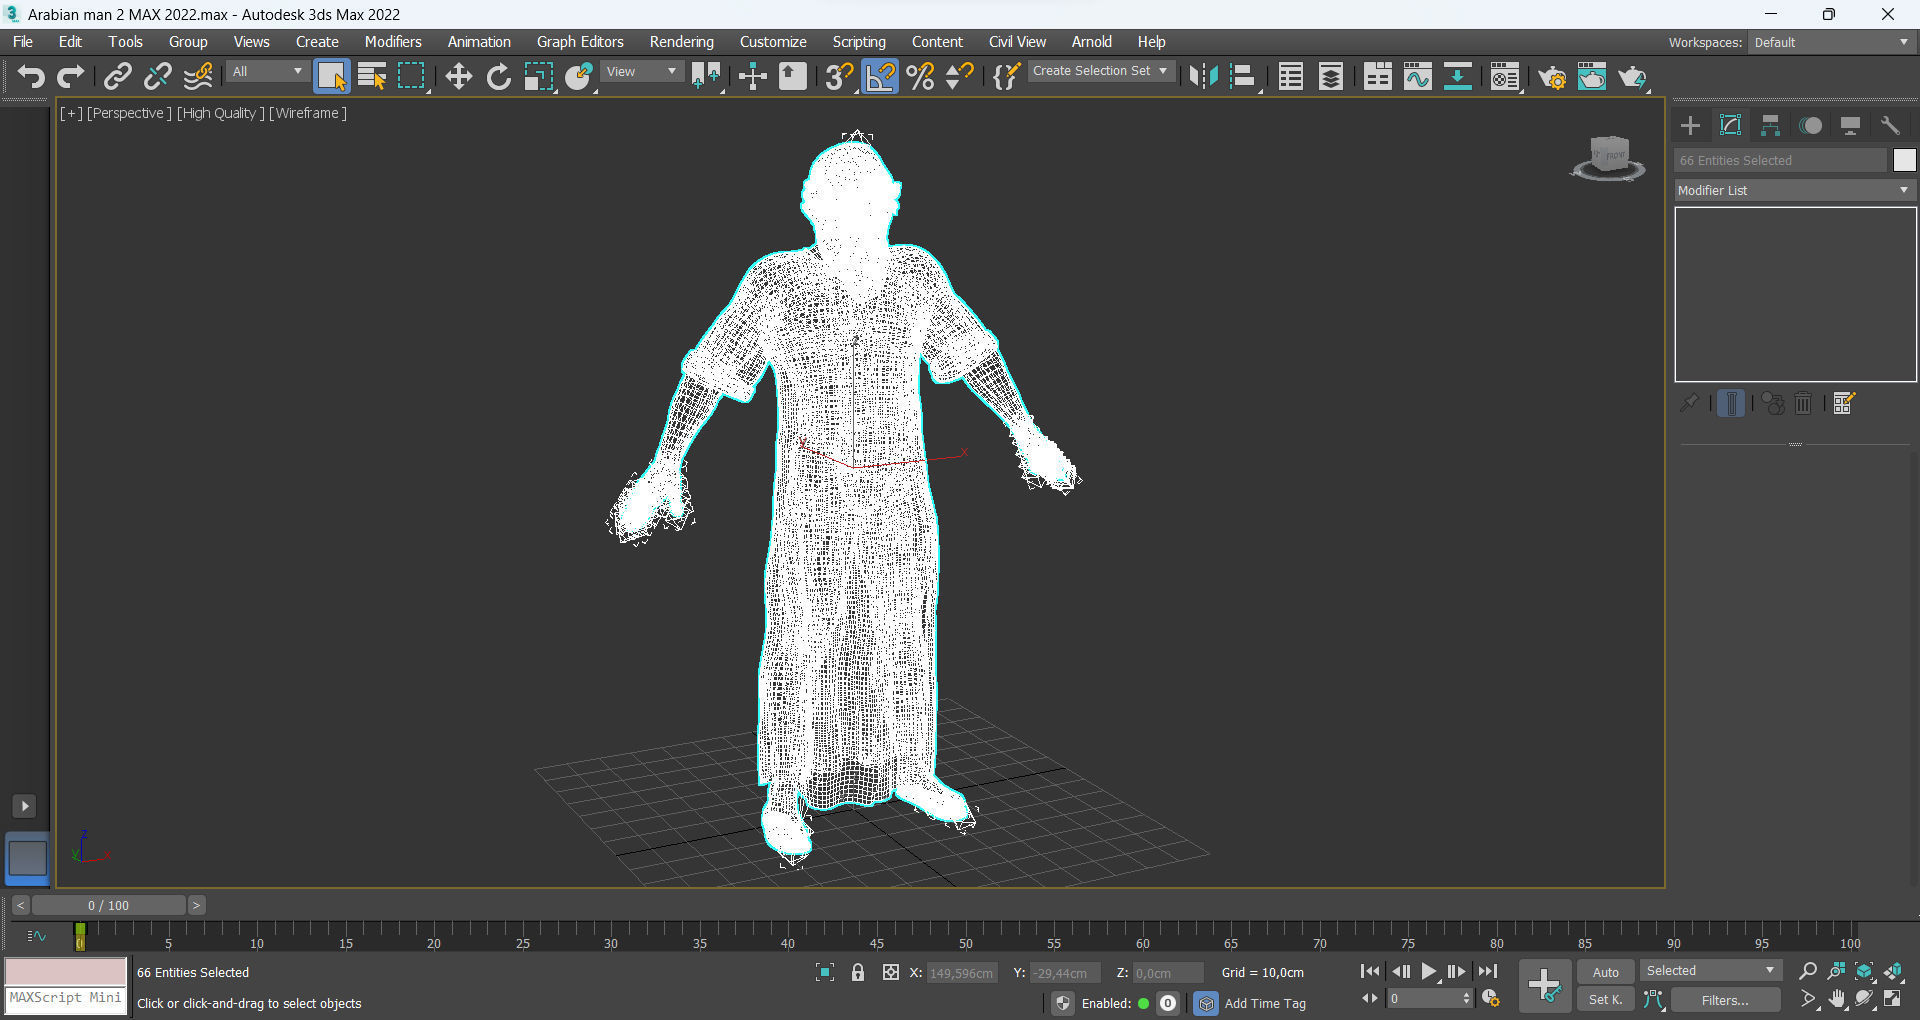Play the animation

pos(1429,971)
